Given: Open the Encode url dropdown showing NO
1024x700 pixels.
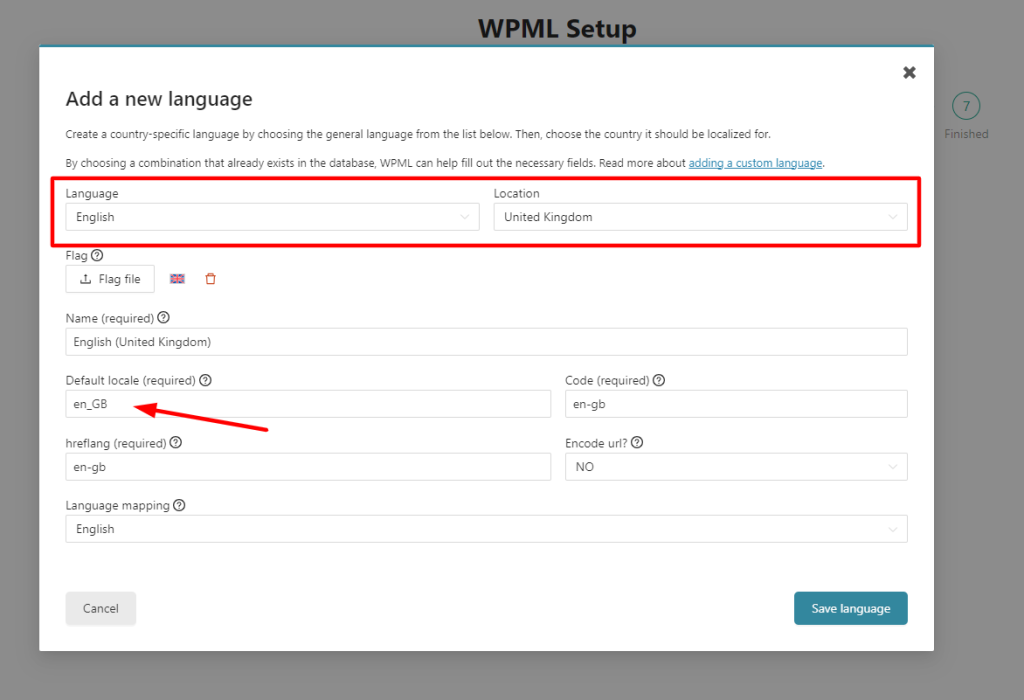Looking at the screenshot, I should (x=736, y=467).
